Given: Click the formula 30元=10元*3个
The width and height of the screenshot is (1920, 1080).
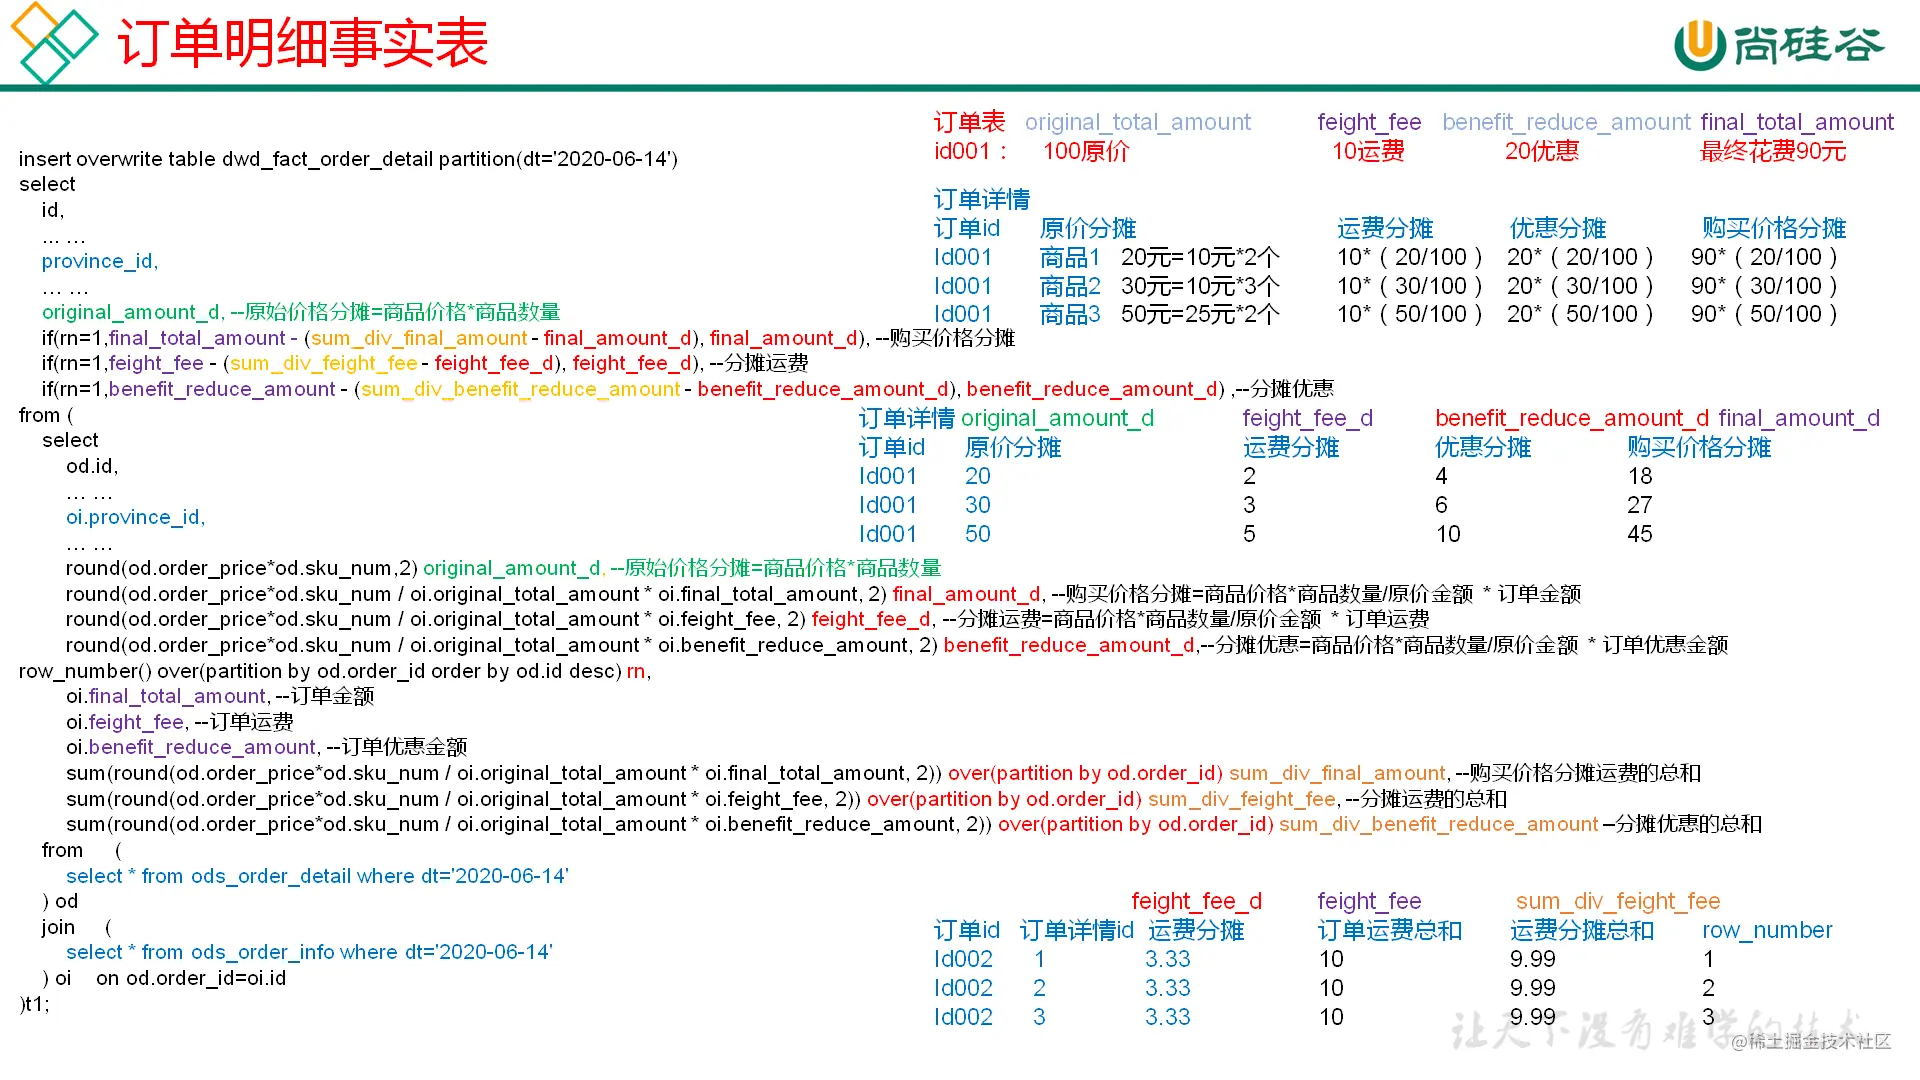Looking at the screenshot, I should coord(1200,286).
